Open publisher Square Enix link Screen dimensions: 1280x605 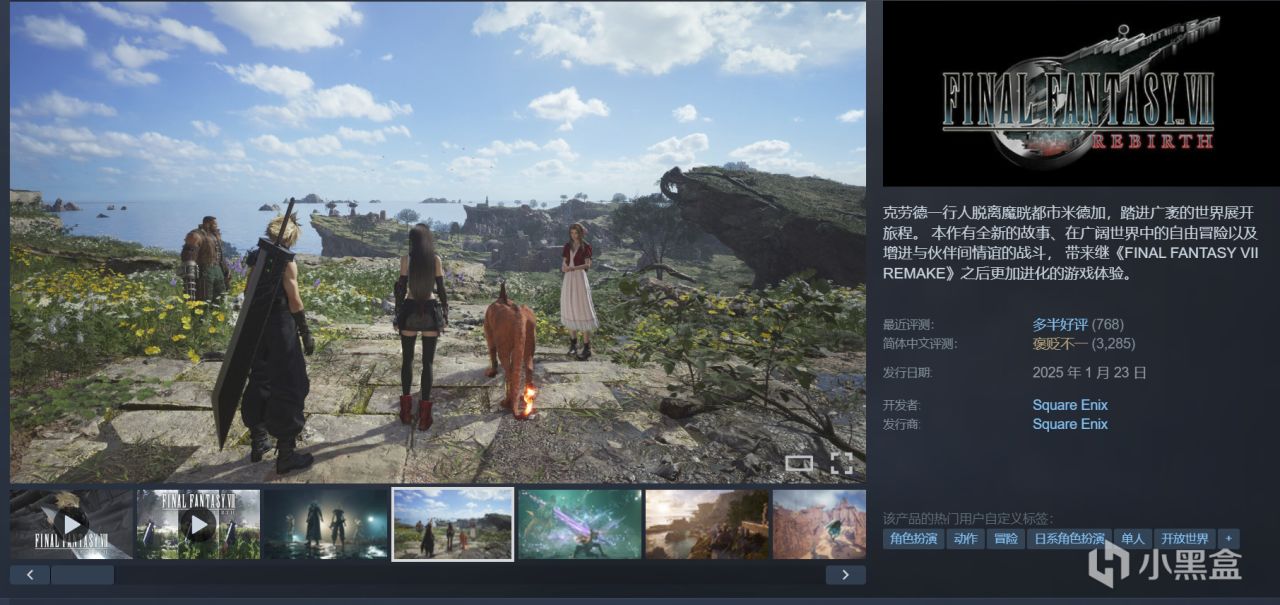pos(1070,424)
